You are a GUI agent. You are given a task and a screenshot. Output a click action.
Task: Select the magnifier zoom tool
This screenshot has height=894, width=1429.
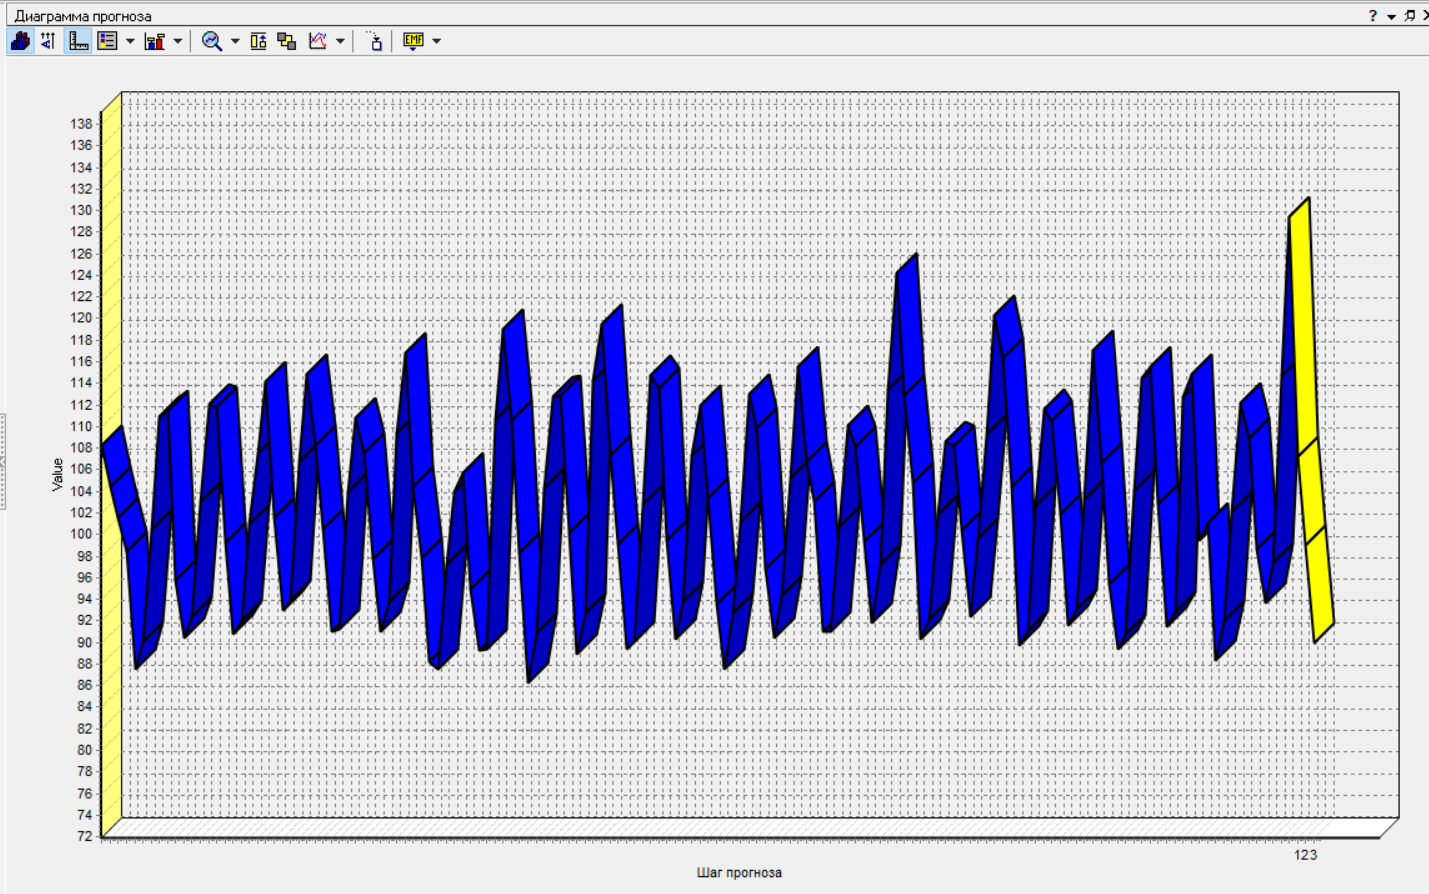click(212, 41)
